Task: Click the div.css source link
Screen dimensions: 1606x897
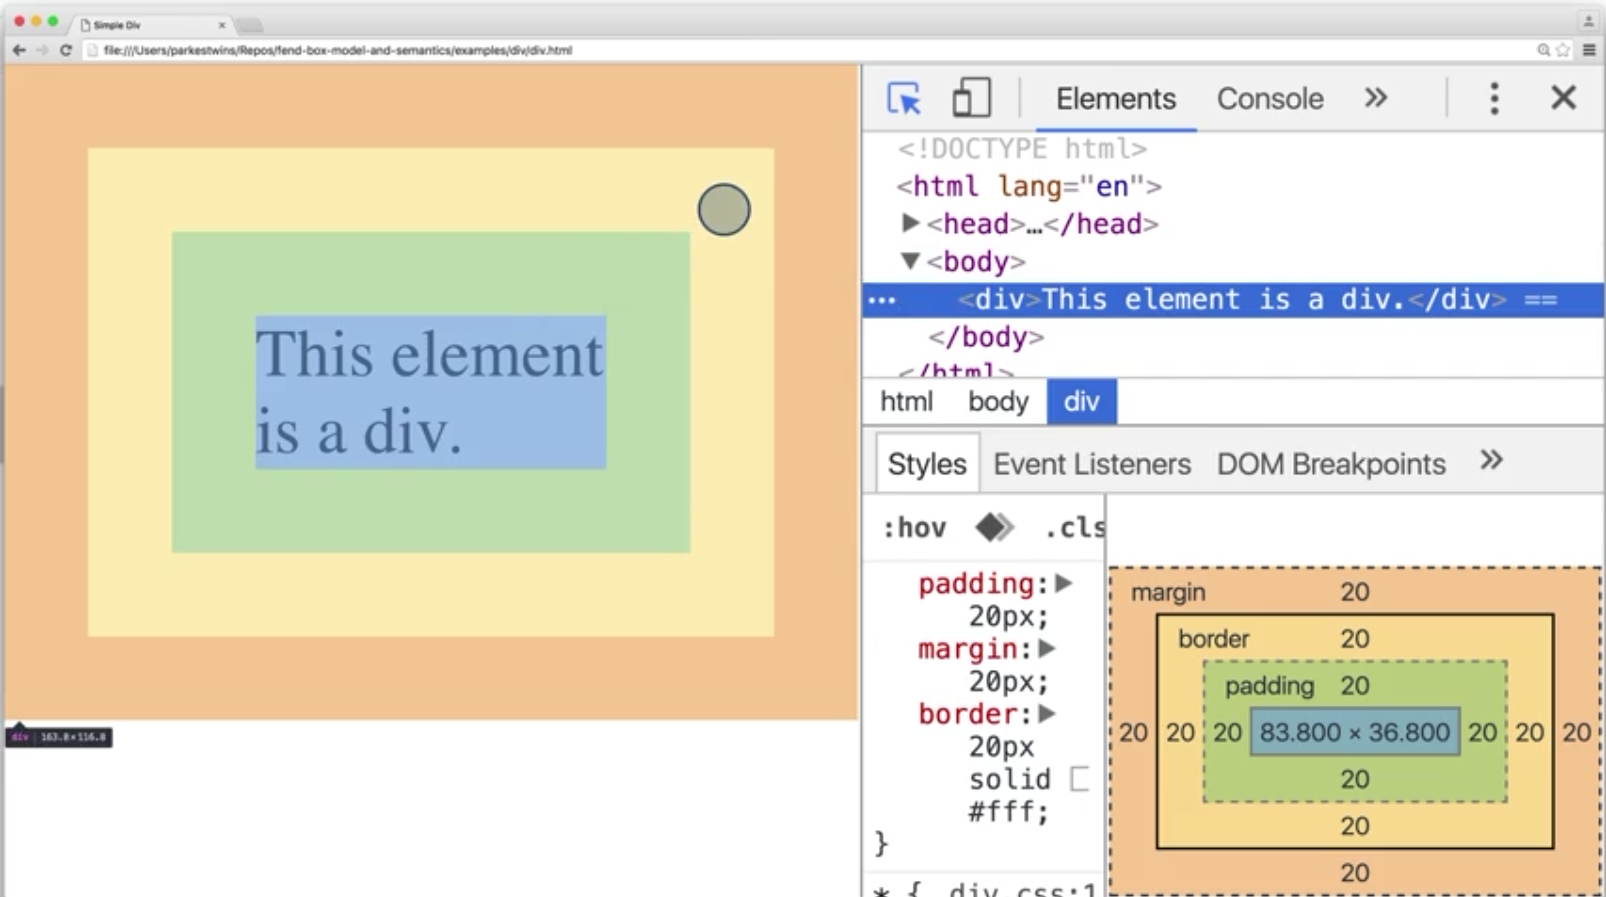Action: [1022, 889]
